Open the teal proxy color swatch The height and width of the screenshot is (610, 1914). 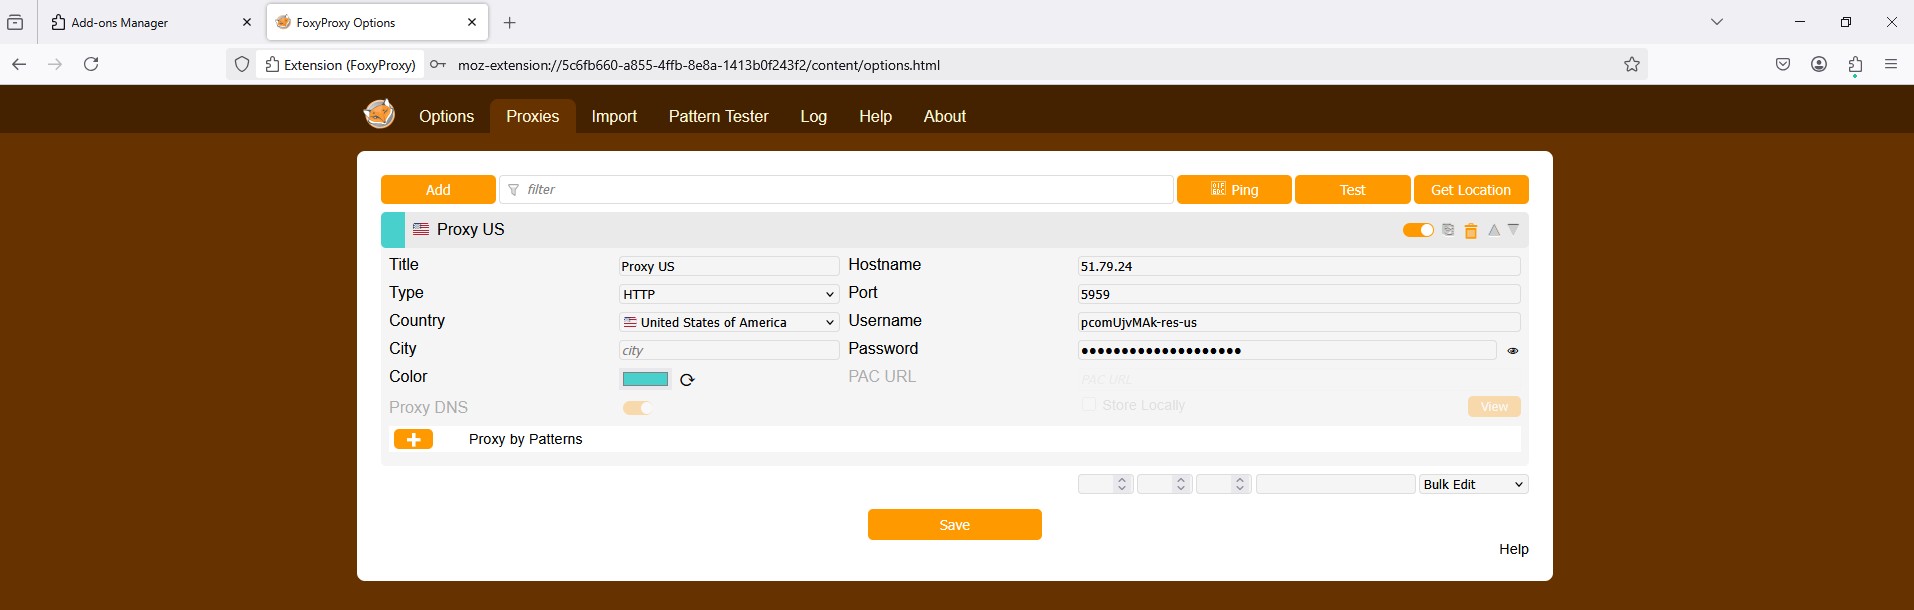pyautogui.click(x=645, y=379)
